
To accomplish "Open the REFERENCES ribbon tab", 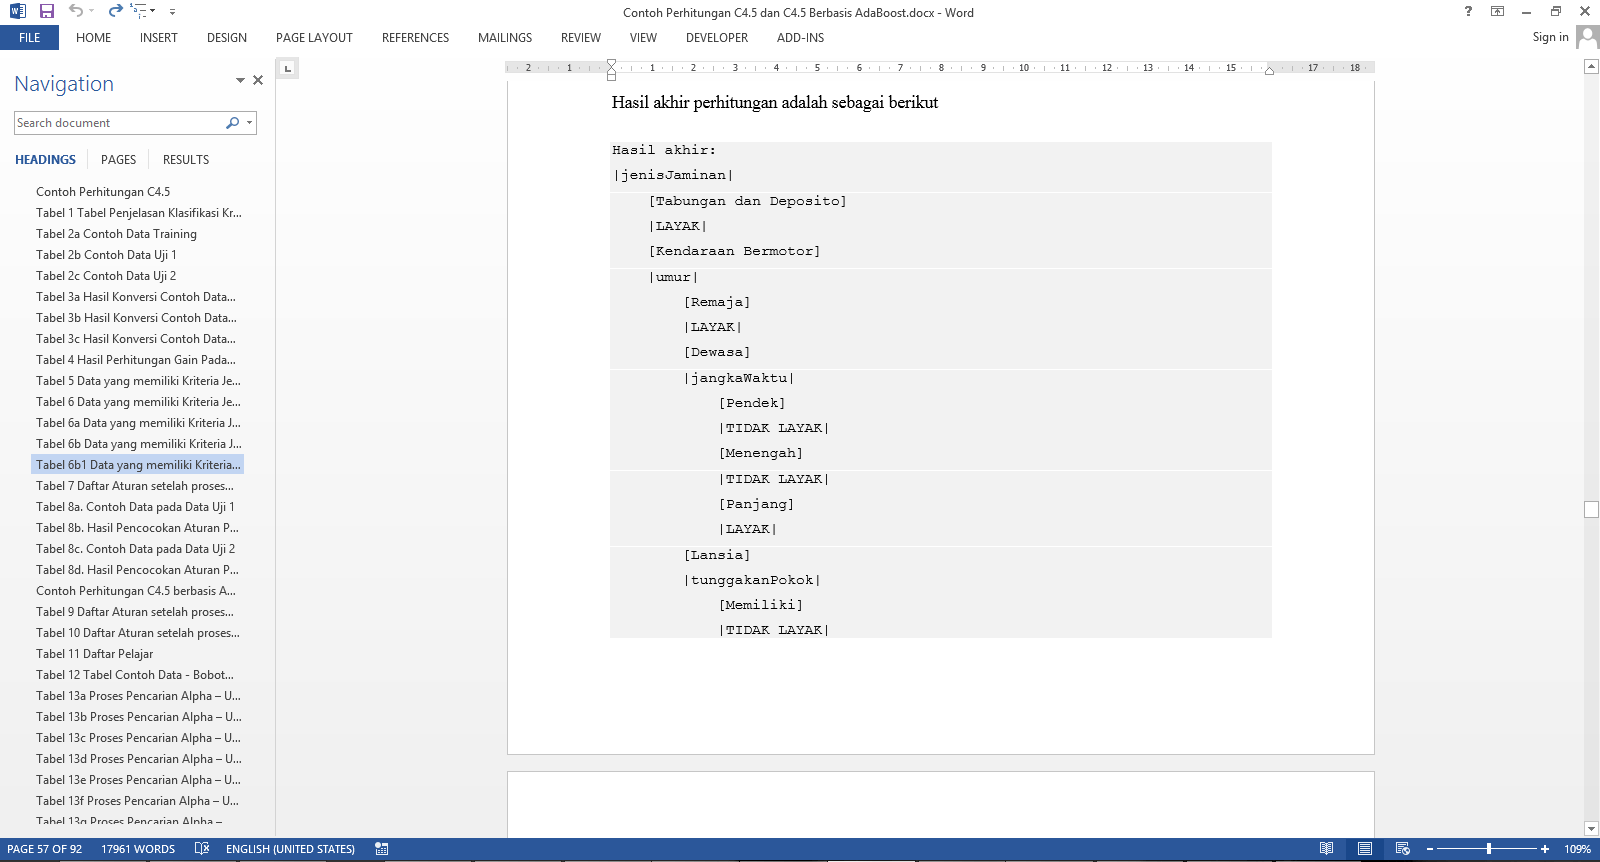I will coord(415,38).
